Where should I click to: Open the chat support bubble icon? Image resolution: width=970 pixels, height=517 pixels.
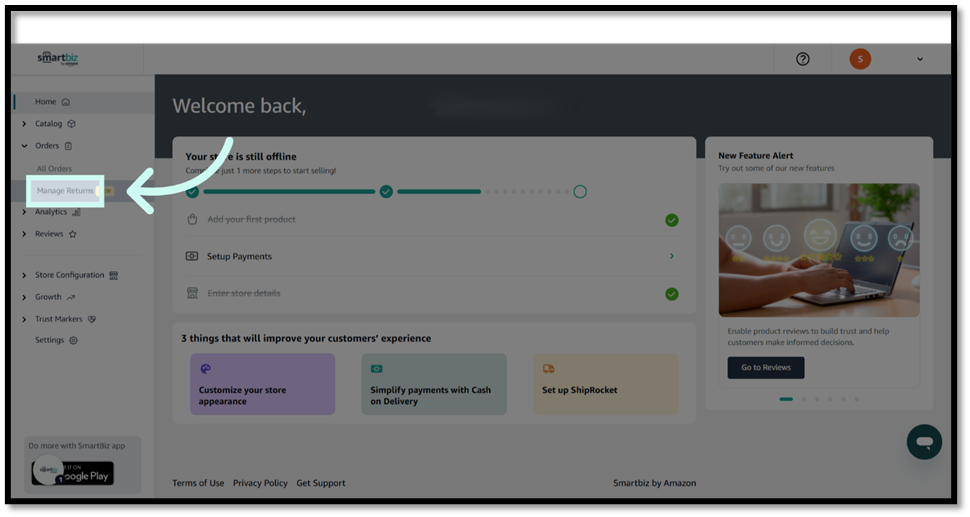[924, 442]
